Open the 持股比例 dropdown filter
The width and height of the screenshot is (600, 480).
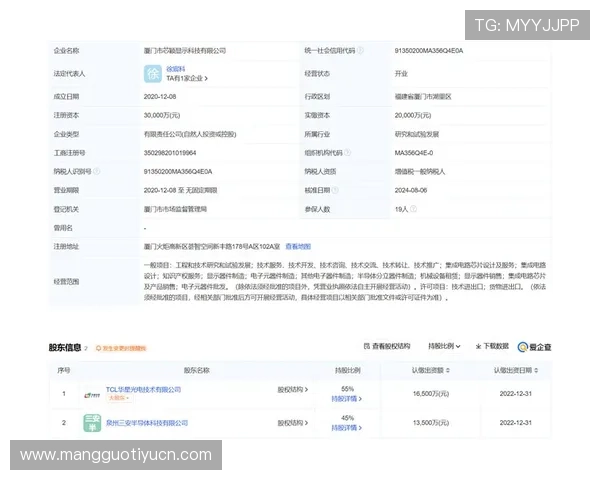point(444,346)
